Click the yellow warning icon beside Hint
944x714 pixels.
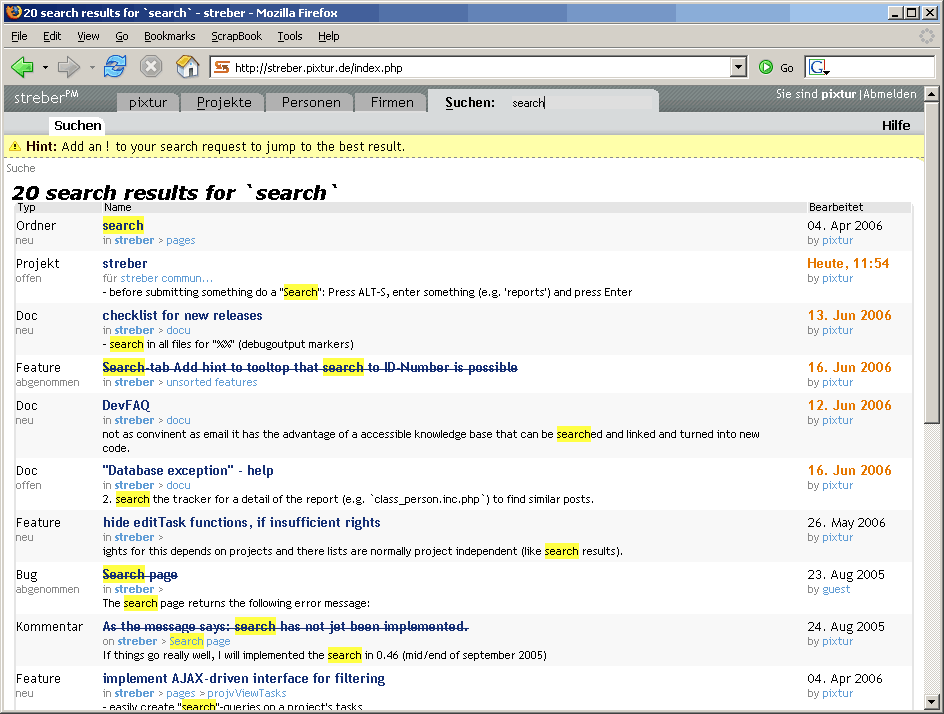(x=15, y=146)
